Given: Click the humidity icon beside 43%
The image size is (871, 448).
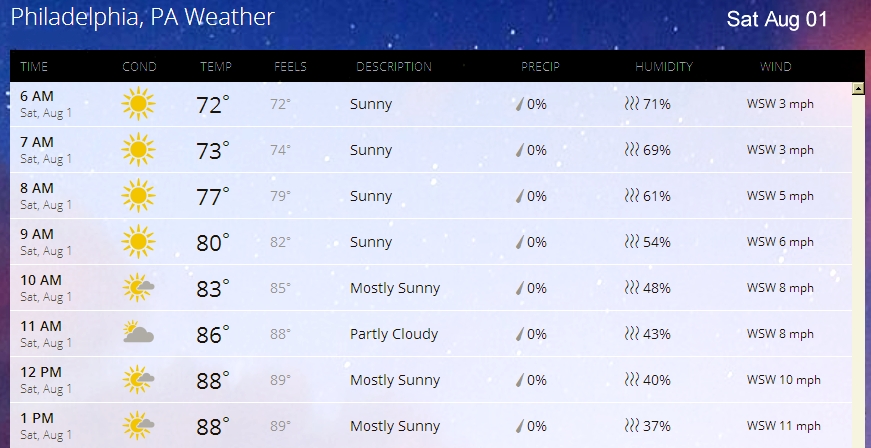Looking at the screenshot, I should (631, 334).
